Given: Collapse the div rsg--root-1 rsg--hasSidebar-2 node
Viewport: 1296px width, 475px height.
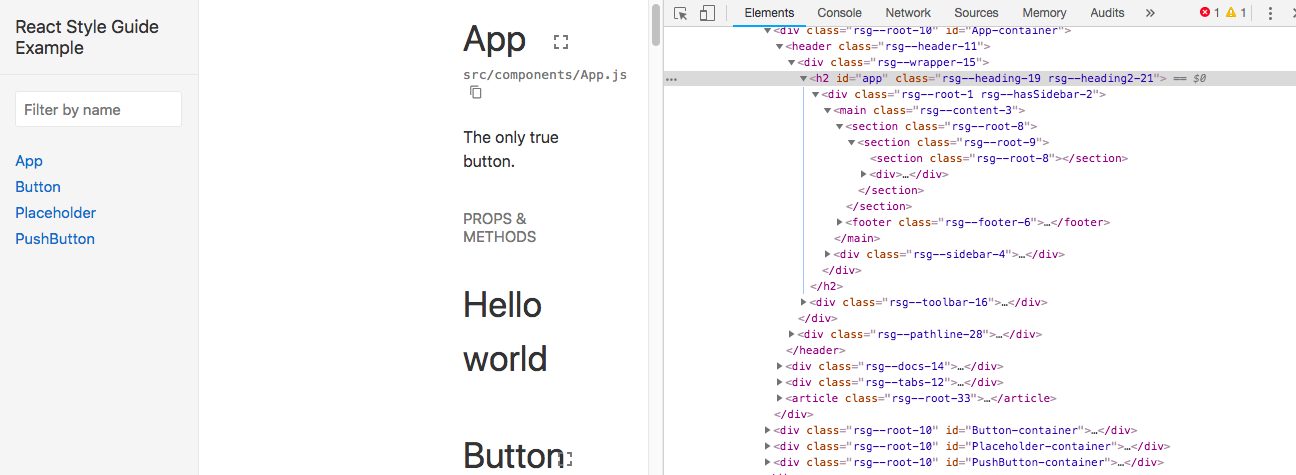Looking at the screenshot, I should coord(816,94).
